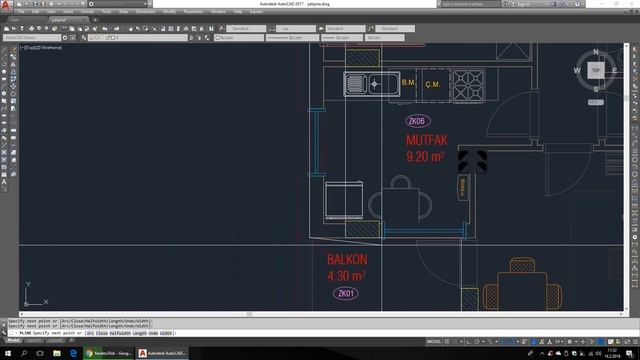Click the Help question mark in Standard toolbar
Image resolution: width=640 pixels, height=360 pixels.
tap(211, 29)
